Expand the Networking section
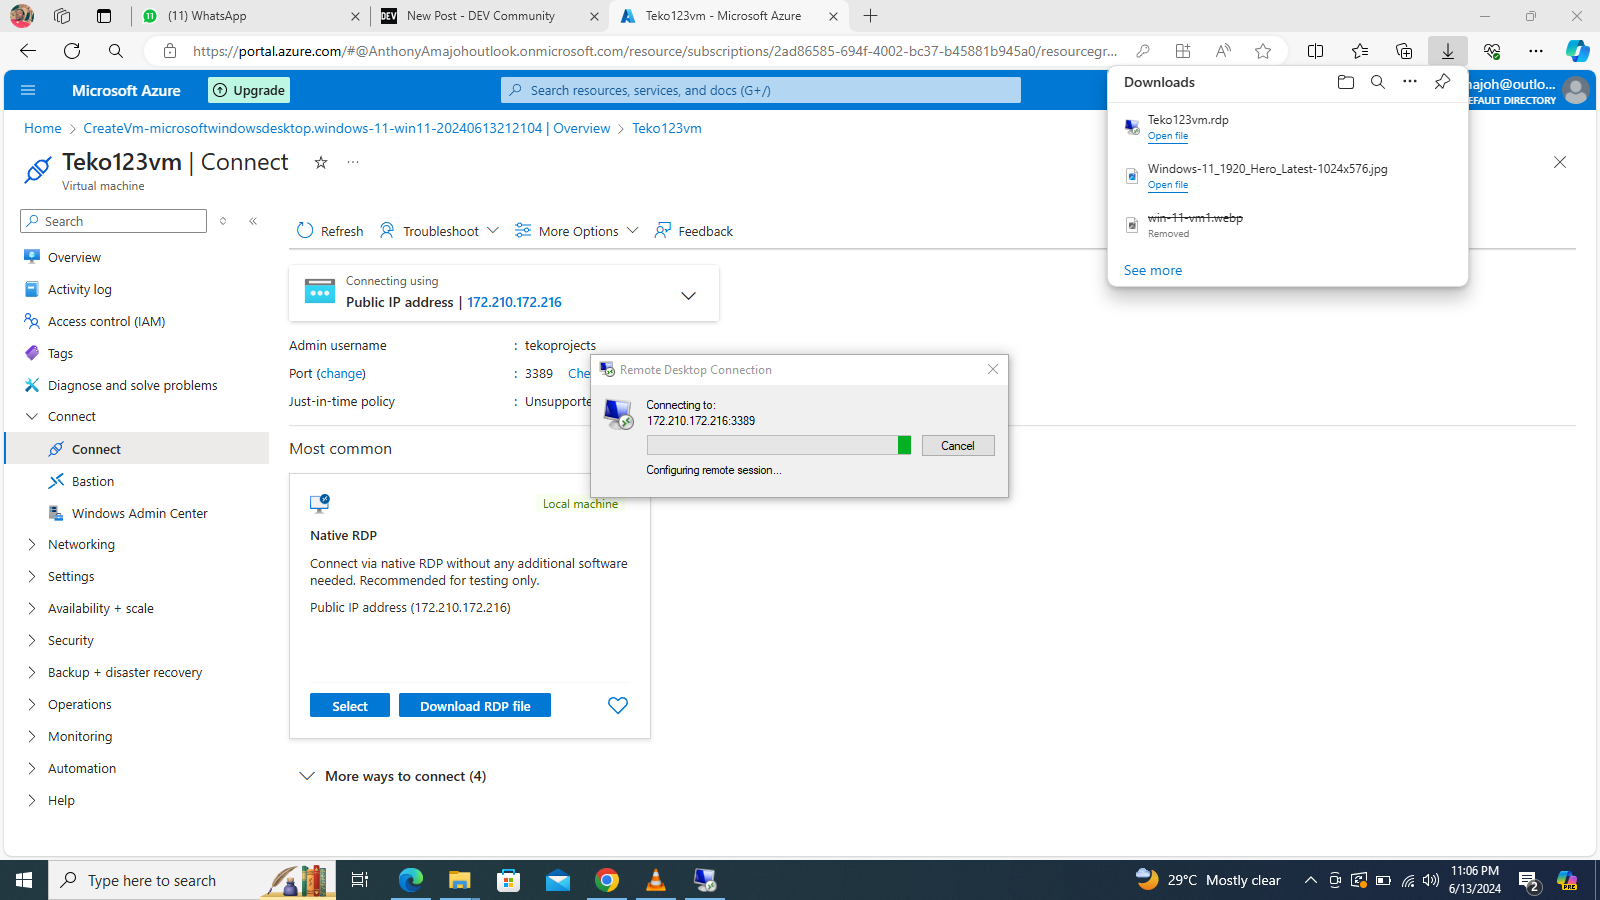The height and width of the screenshot is (900, 1600). pos(32,544)
